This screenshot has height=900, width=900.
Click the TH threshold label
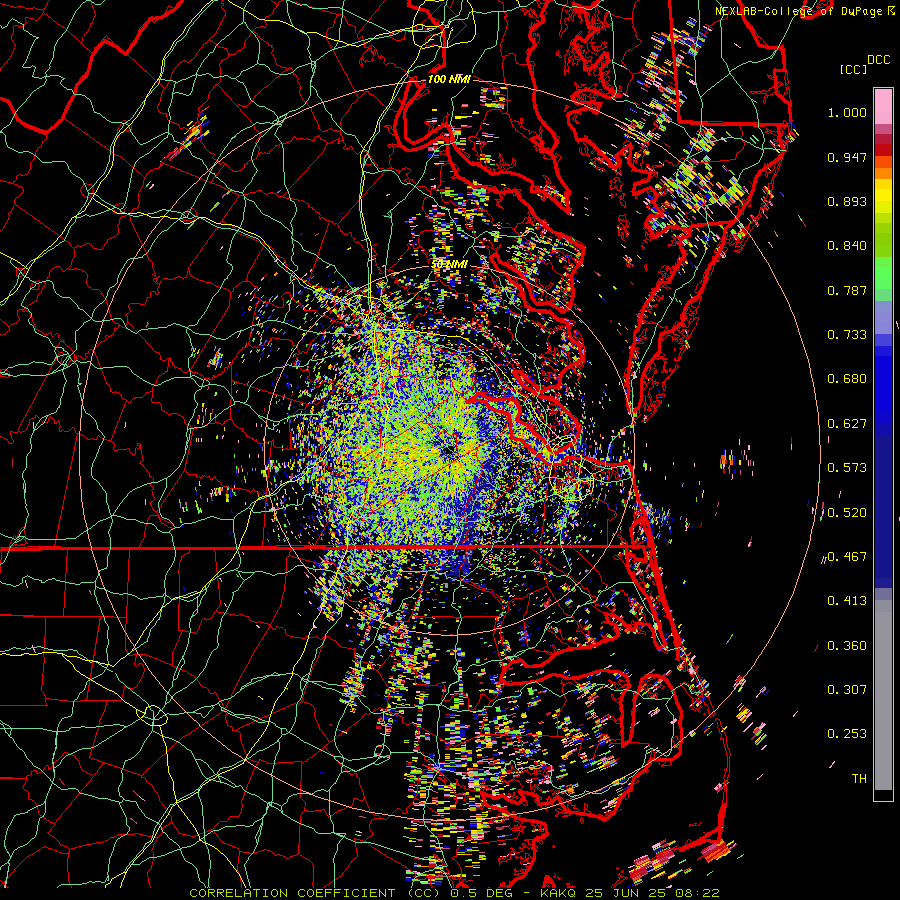coord(859,779)
